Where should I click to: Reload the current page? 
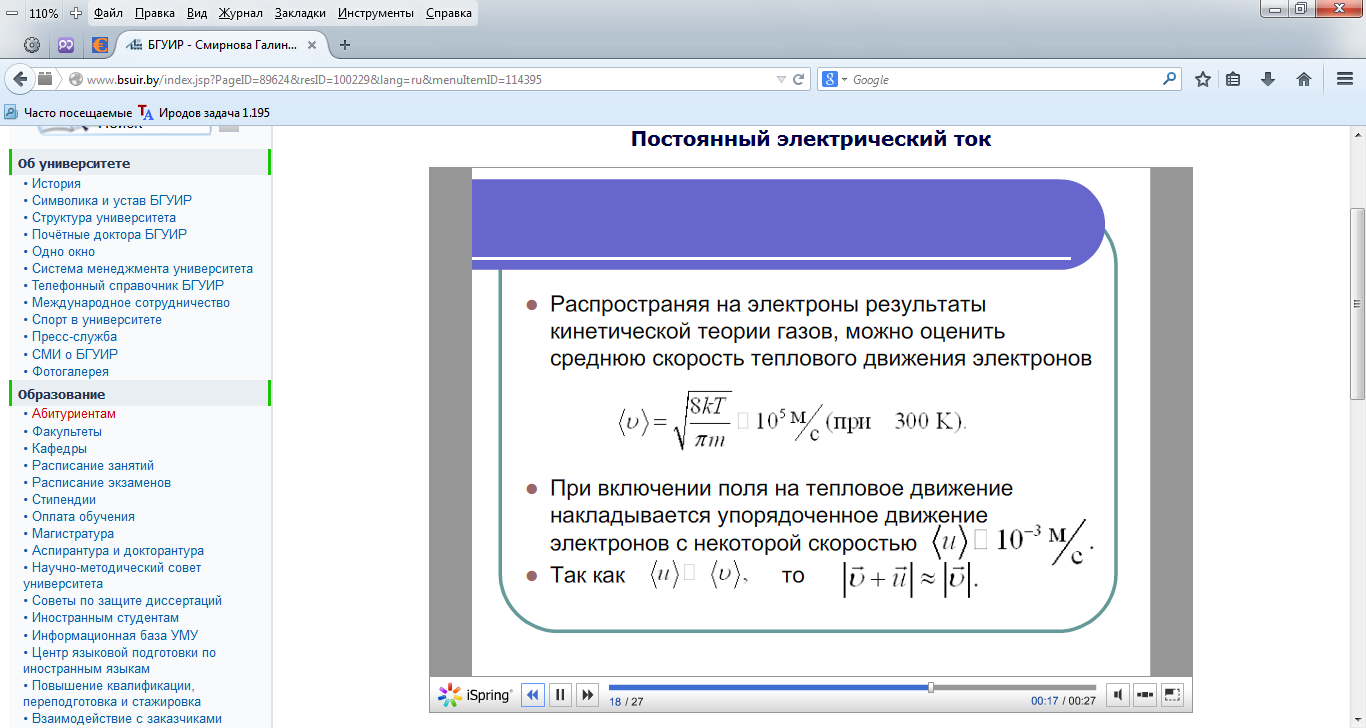point(799,80)
